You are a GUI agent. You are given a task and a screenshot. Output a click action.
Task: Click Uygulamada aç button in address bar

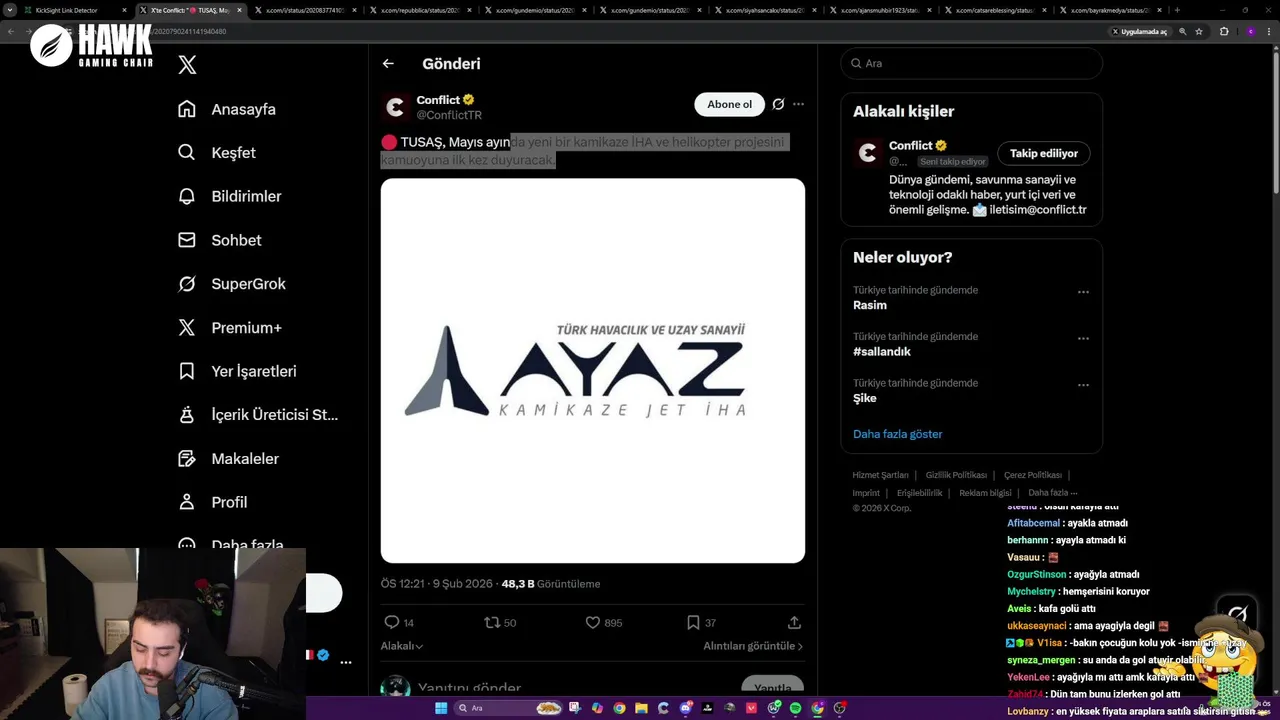1139,31
